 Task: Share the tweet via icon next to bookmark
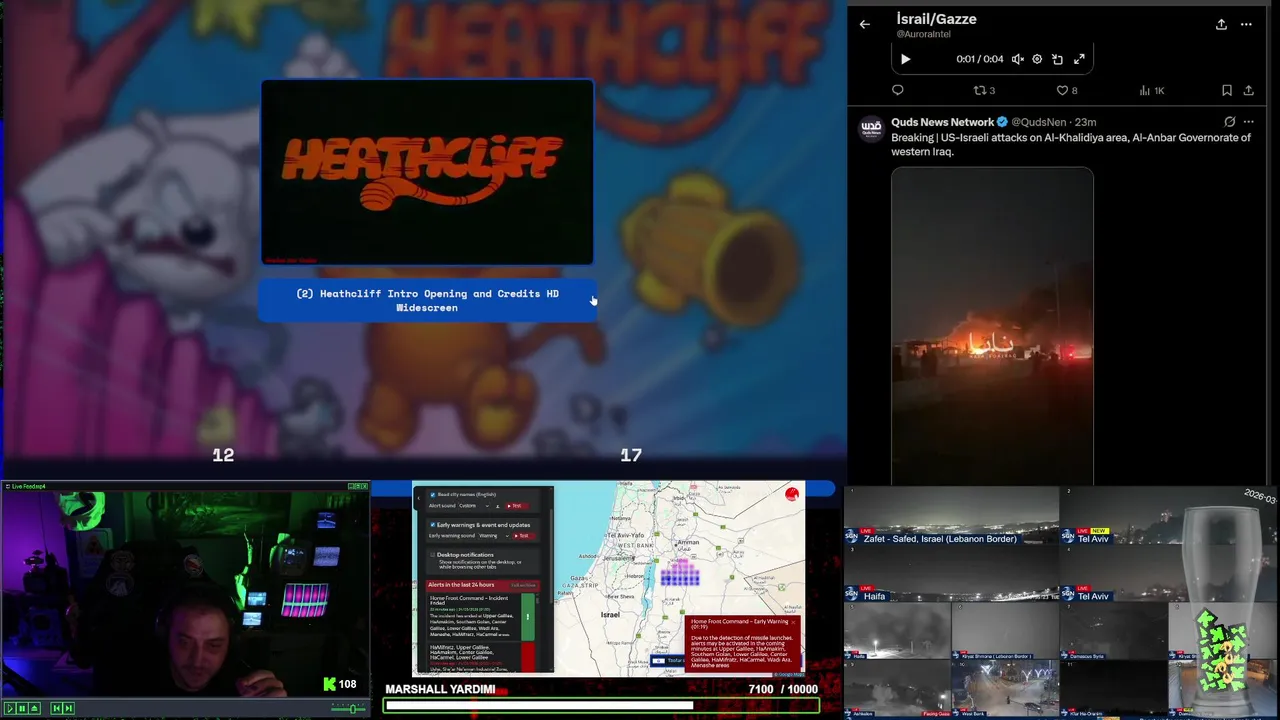coord(1249,90)
